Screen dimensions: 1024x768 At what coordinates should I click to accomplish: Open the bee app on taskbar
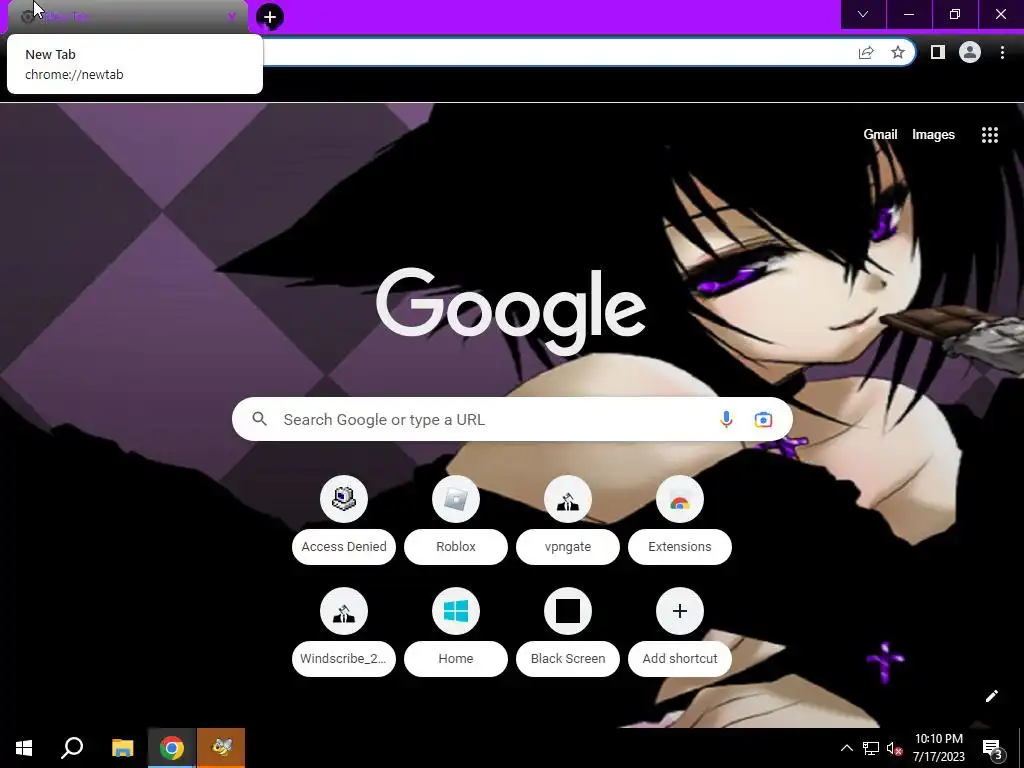coord(221,748)
